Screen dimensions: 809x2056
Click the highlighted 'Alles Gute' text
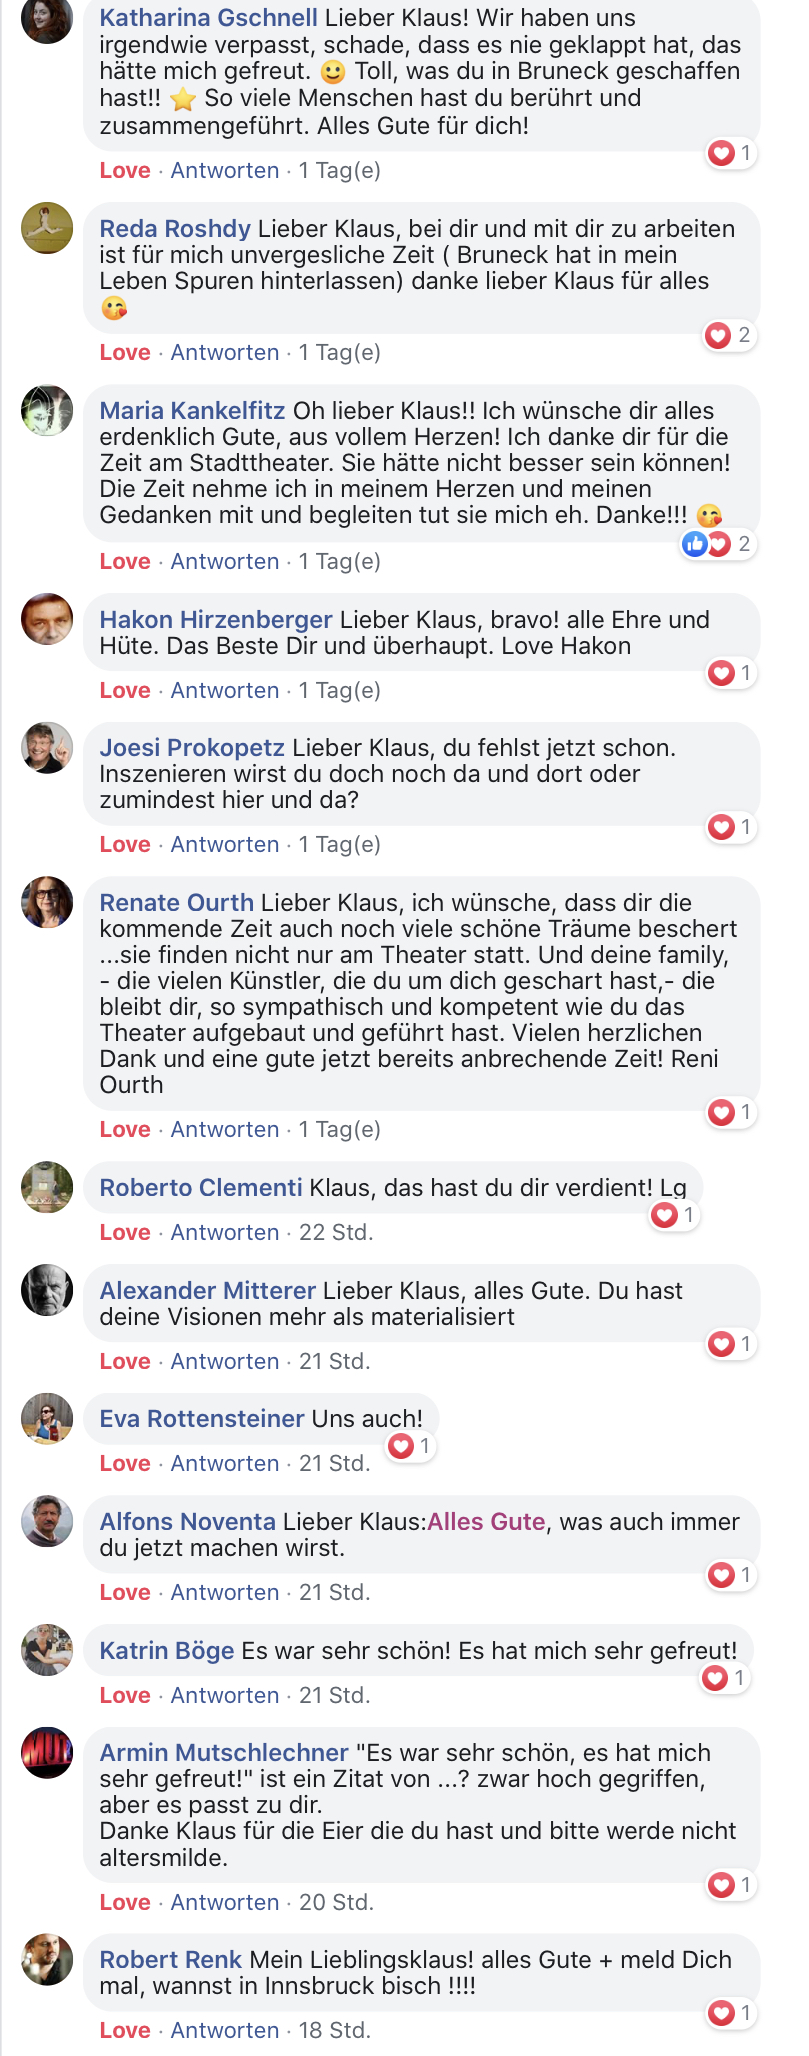(487, 1522)
